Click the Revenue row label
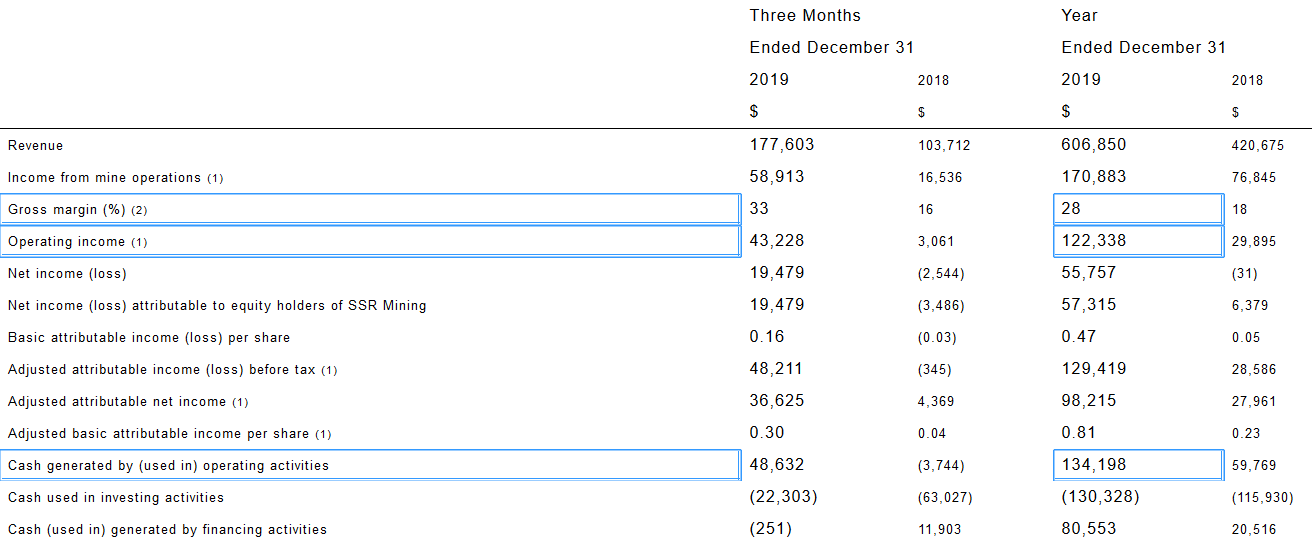The image size is (1312, 557). click(x=35, y=146)
